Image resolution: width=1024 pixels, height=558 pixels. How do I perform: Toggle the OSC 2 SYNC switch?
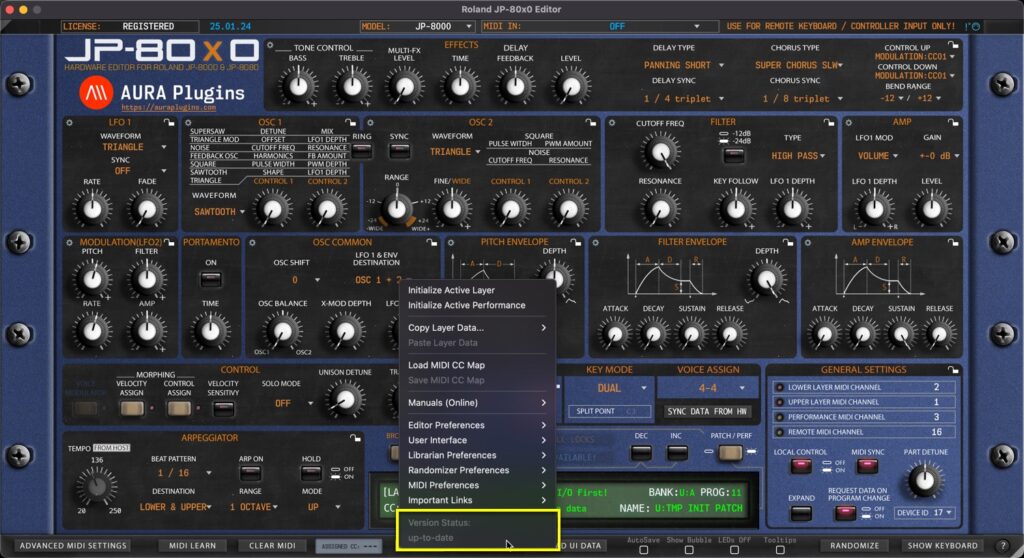(399, 151)
